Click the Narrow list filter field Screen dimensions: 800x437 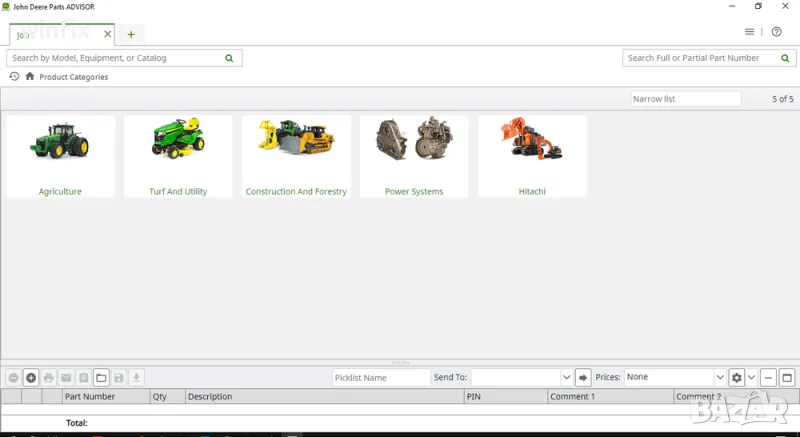[x=685, y=99]
